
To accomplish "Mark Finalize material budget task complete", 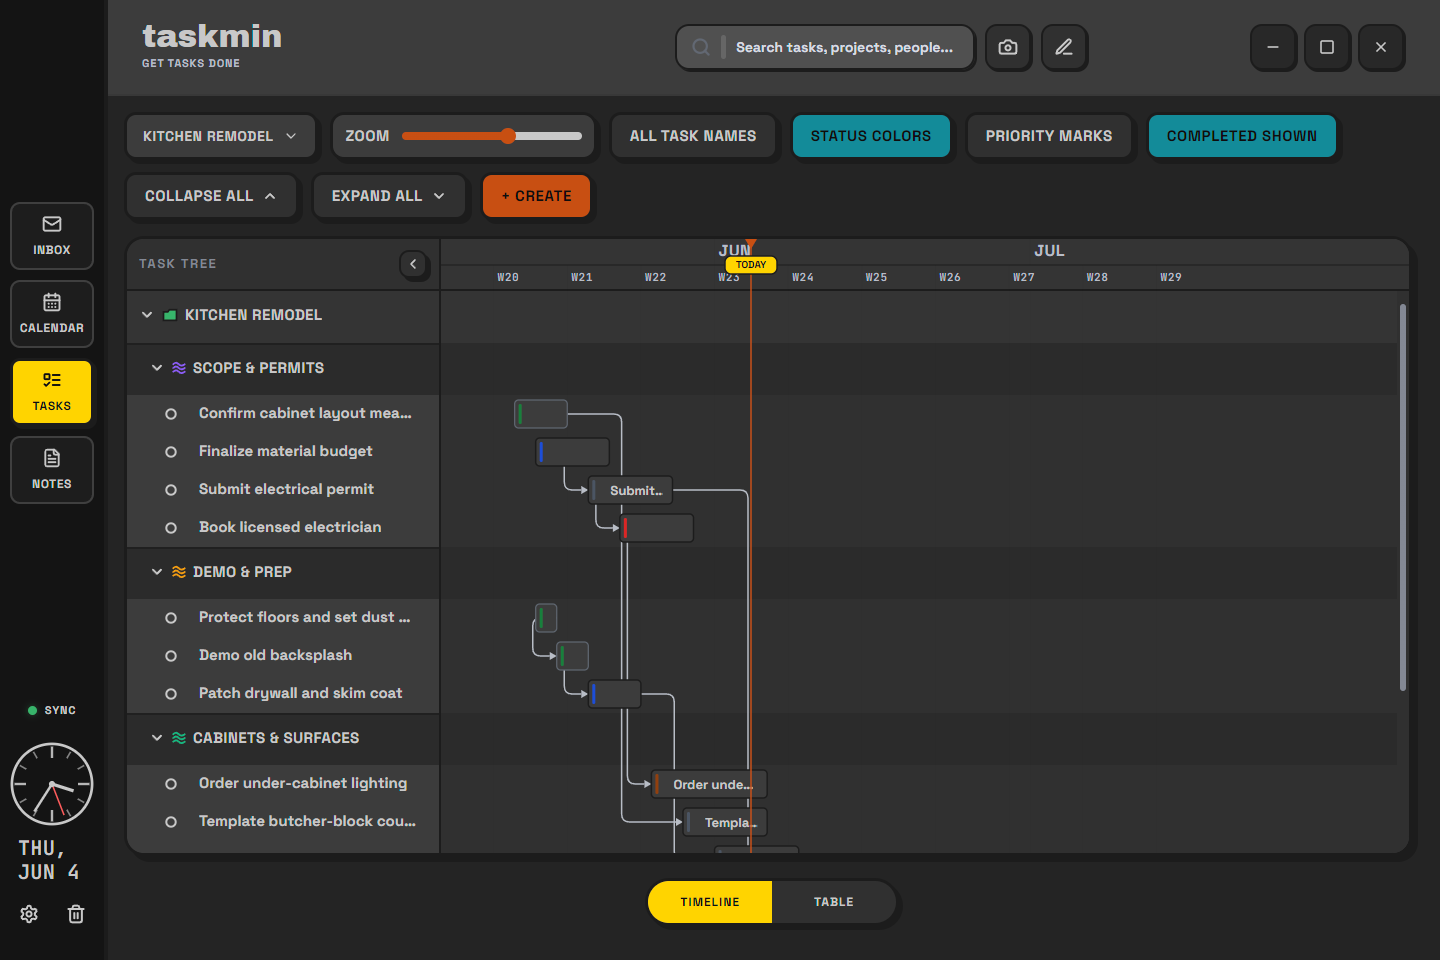I will 171,452.
